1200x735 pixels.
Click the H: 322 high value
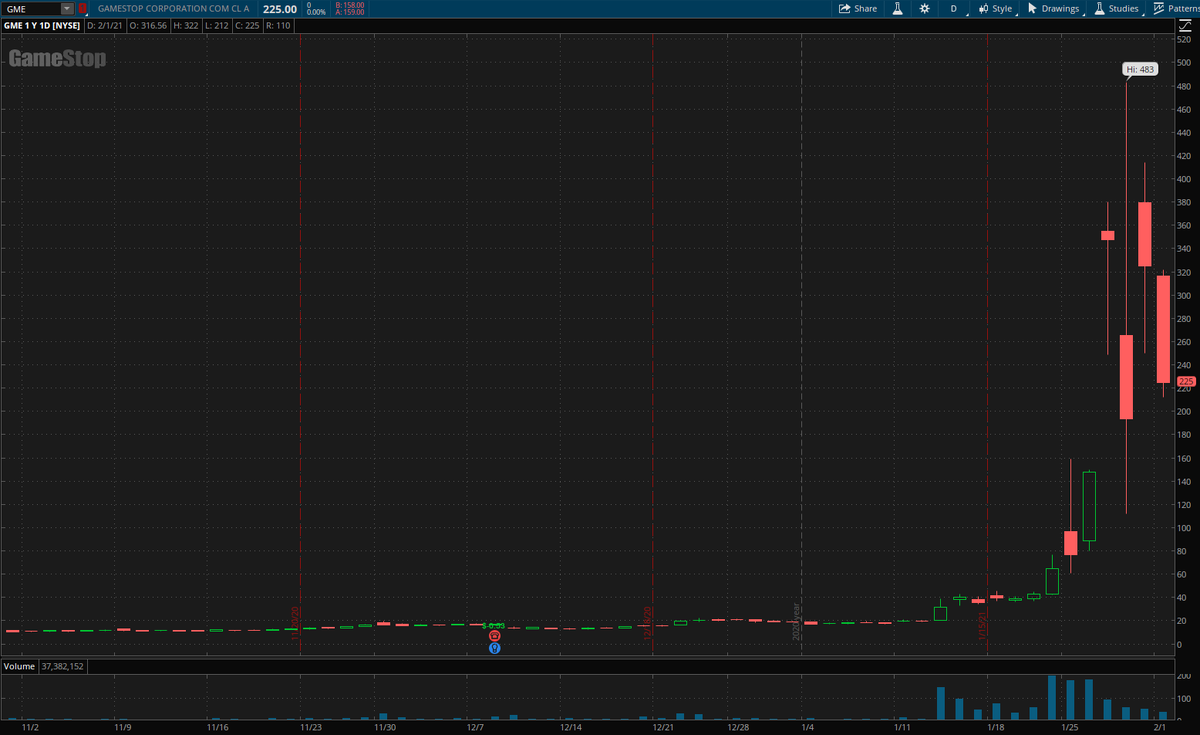[184, 25]
